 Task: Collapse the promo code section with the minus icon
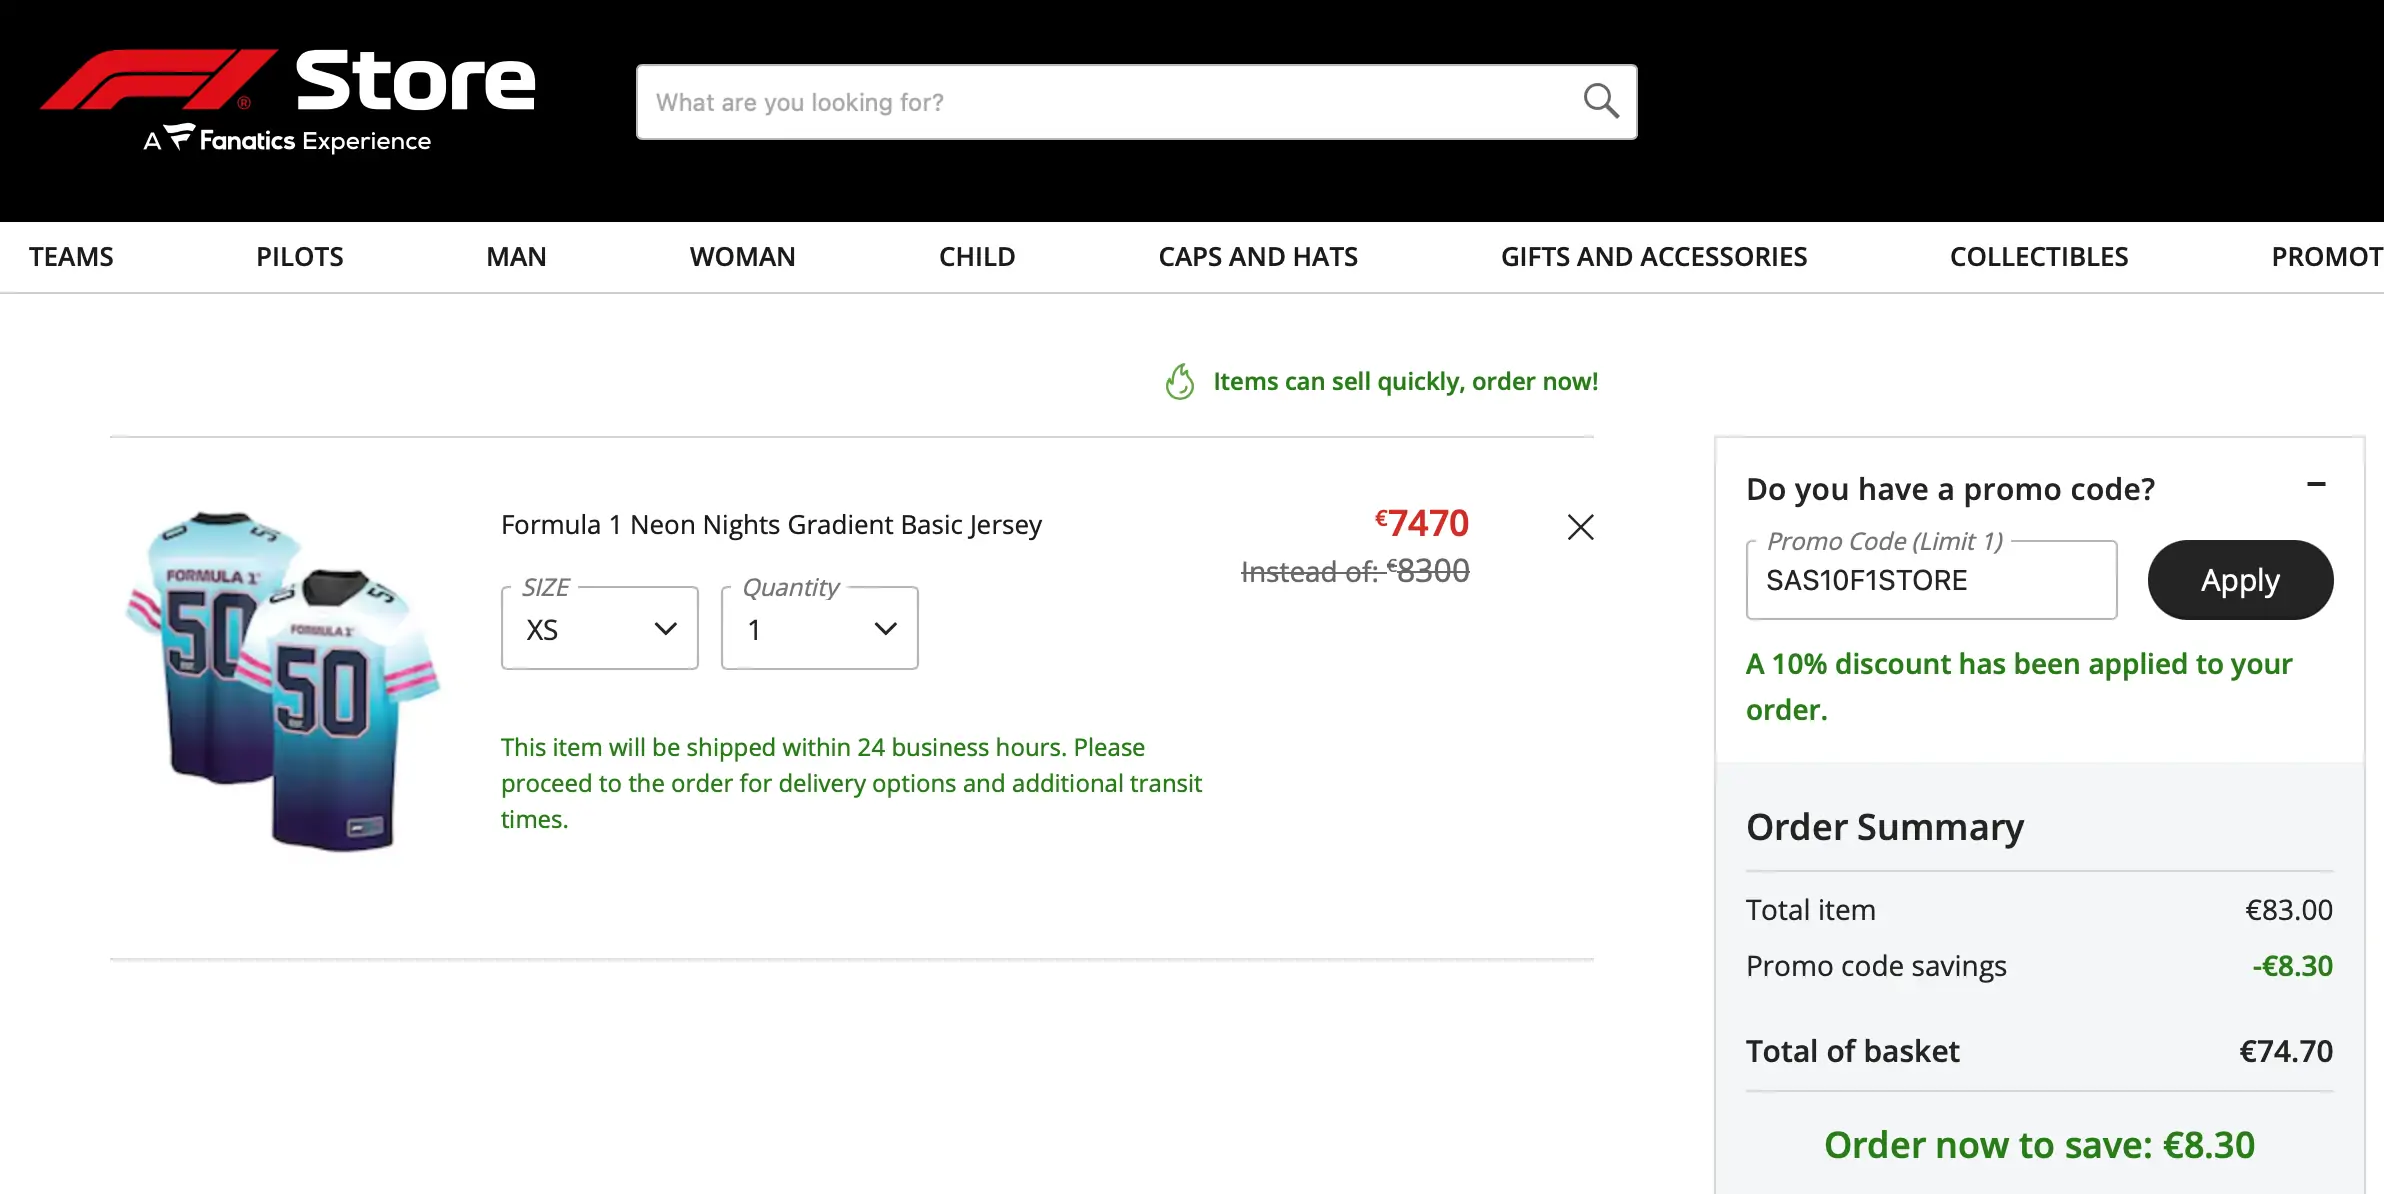tap(2316, 485)
